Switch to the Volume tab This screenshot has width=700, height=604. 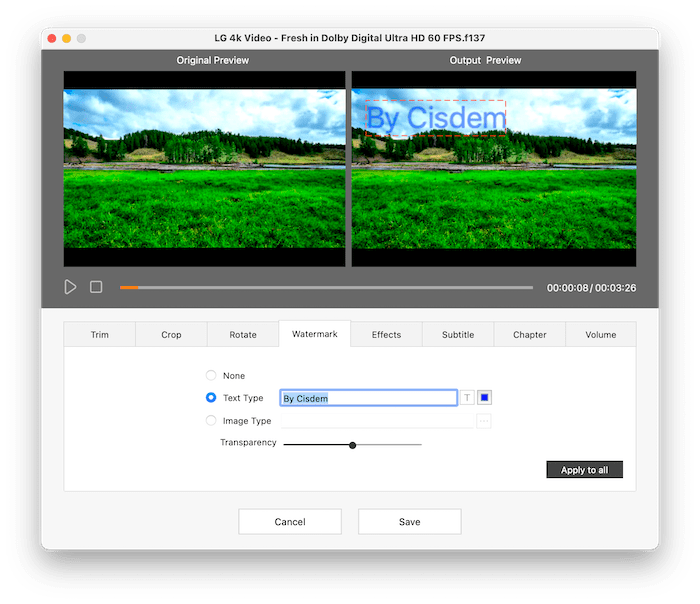click(600, 334)
